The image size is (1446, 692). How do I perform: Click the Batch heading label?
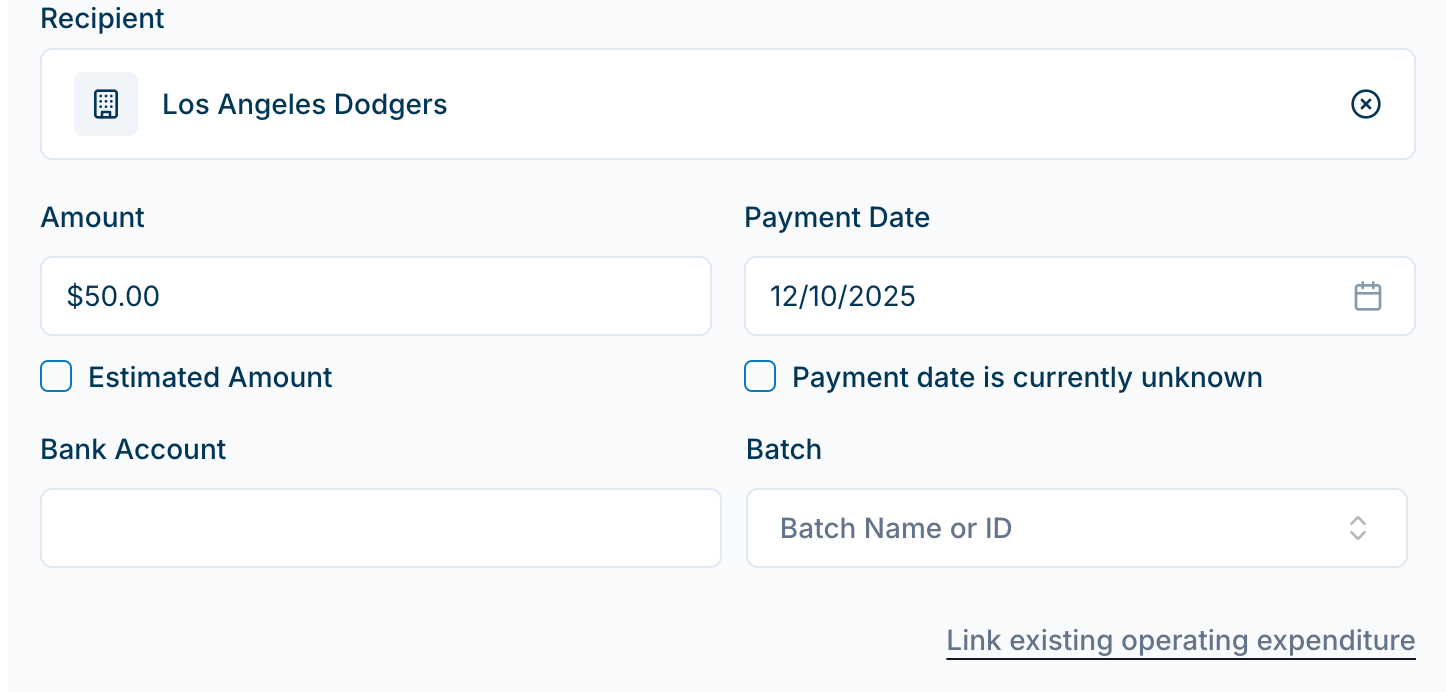pos(783,449)
